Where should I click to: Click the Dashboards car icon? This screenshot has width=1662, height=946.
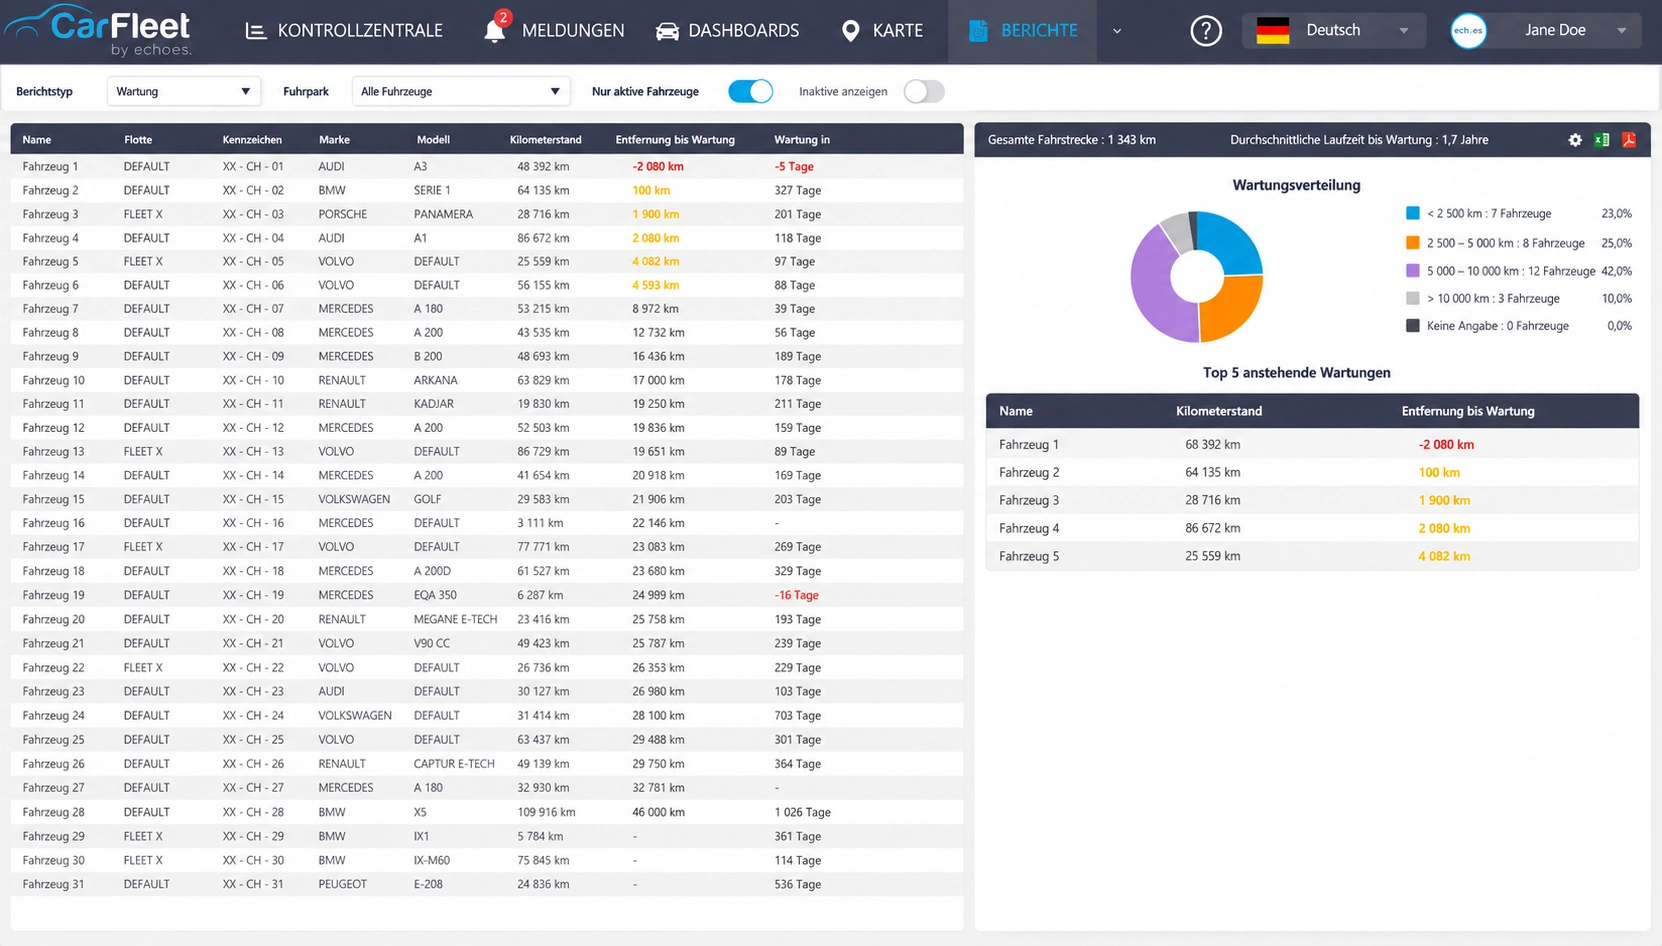pyautogui.click(x=667, y=31)
